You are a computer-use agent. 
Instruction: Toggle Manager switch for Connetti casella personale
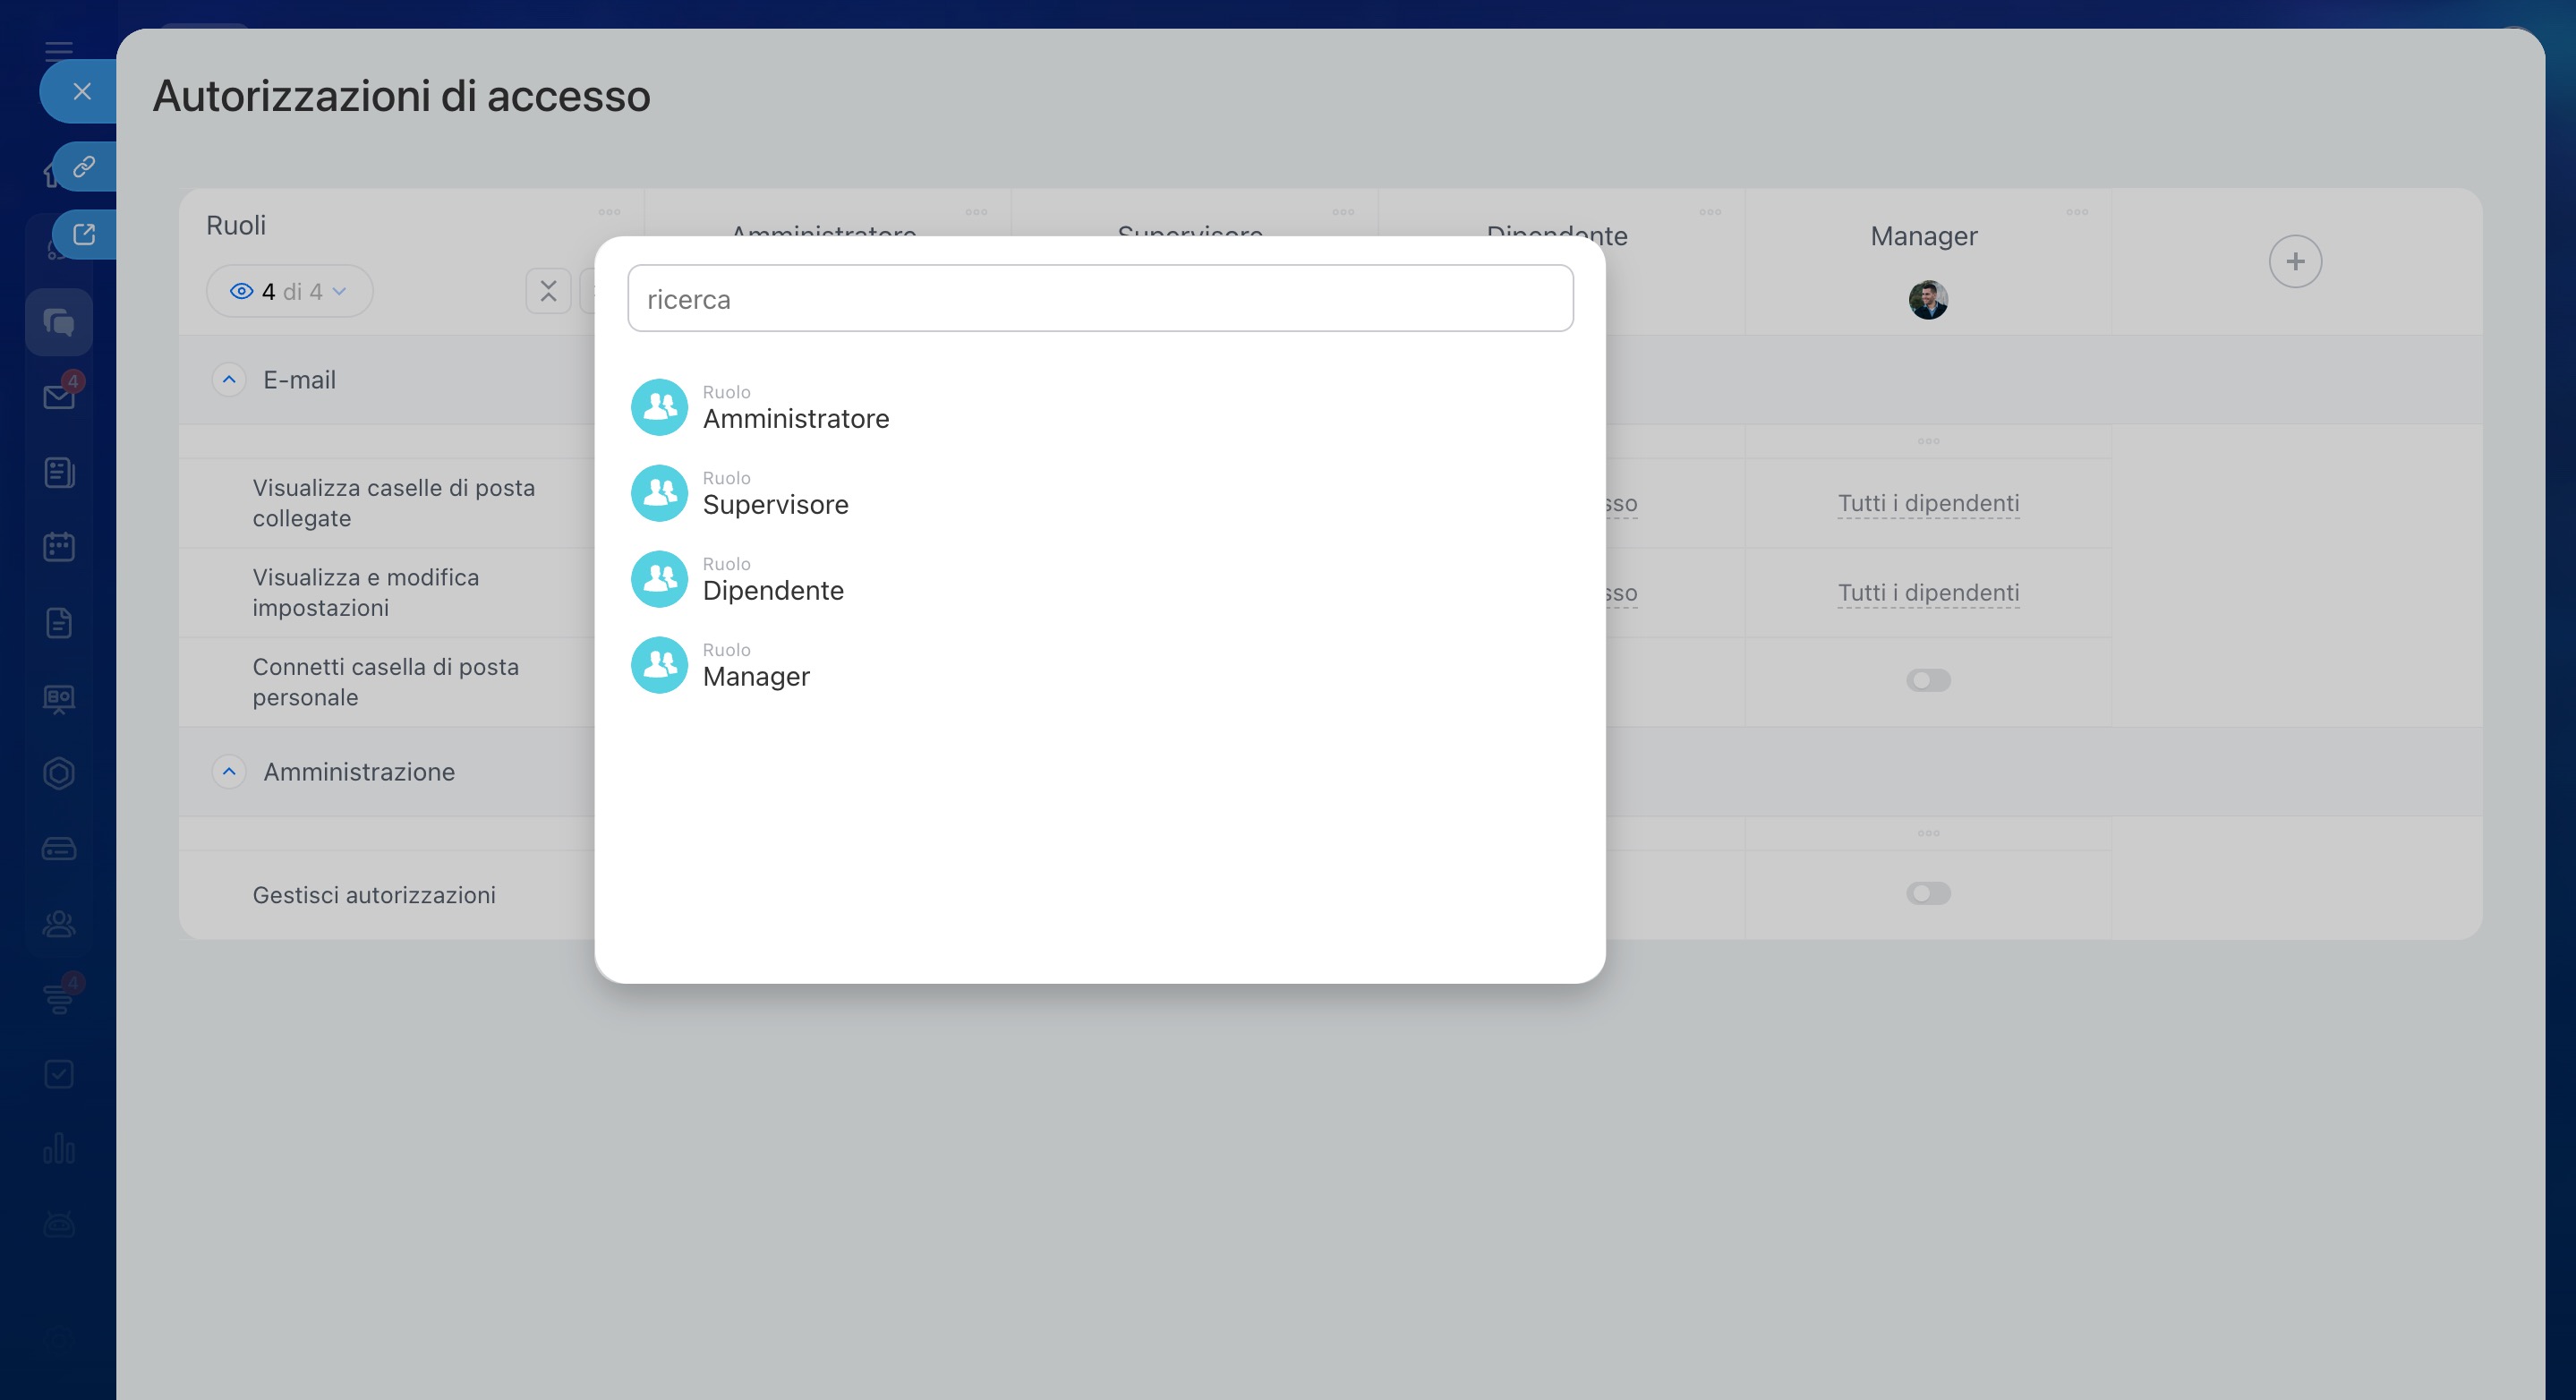(1927, 681)
